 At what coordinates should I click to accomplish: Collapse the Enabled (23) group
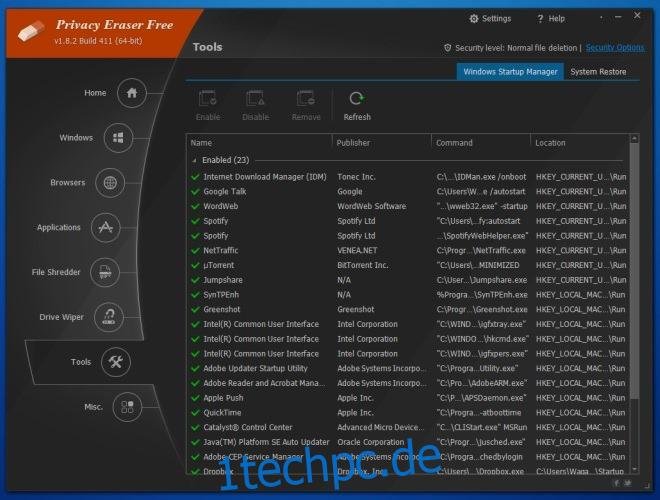tap(194, 160)
